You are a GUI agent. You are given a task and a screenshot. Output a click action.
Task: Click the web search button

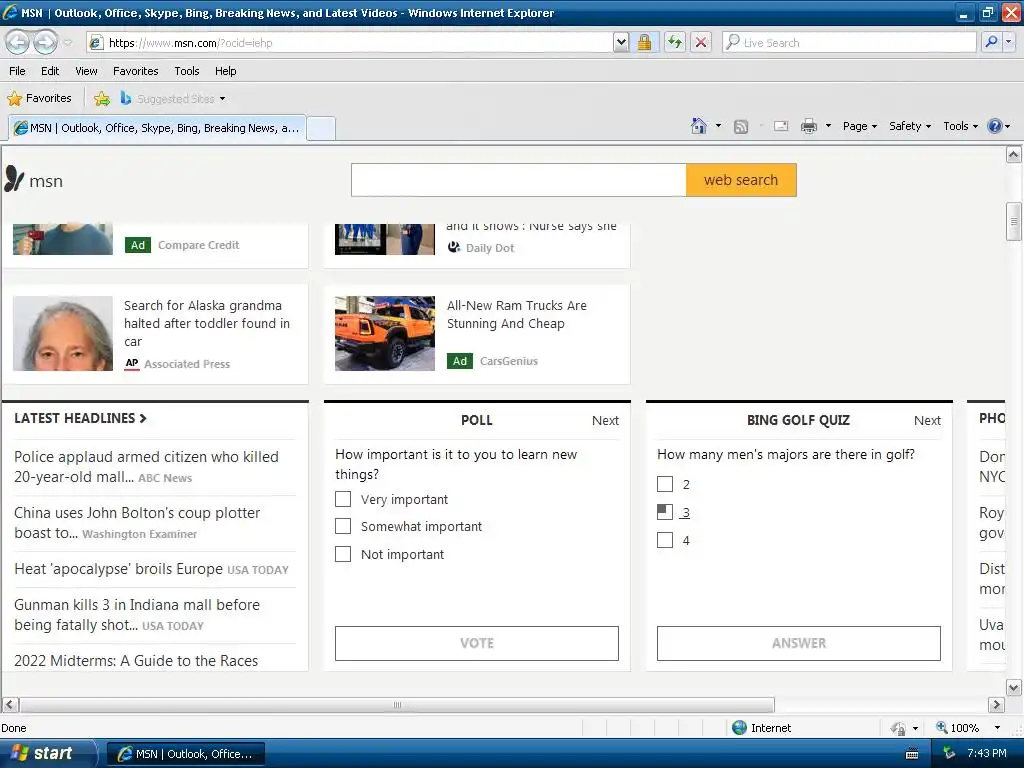[741, 180]
